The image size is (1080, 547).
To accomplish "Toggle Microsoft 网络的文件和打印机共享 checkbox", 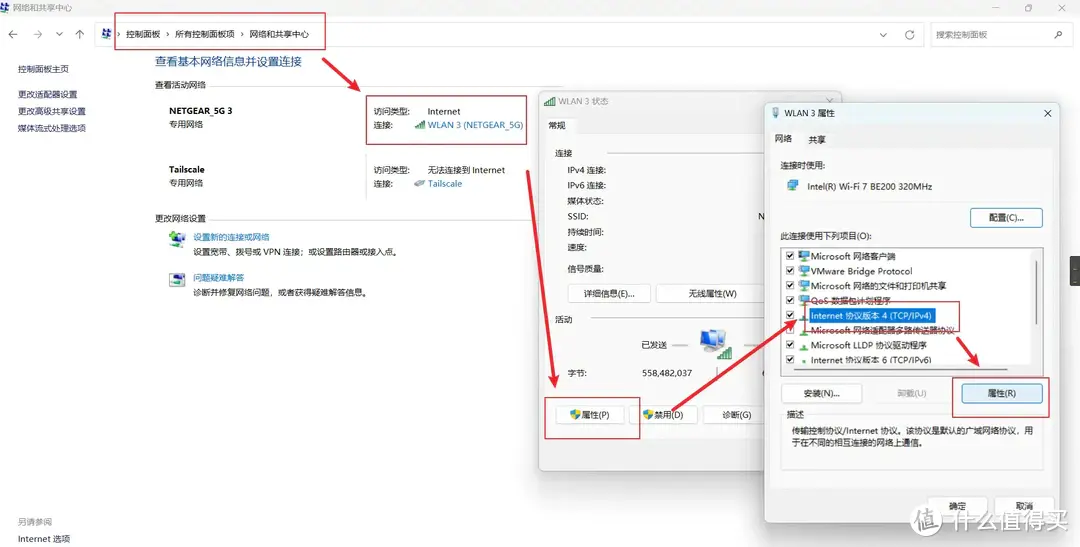I will [x=790, y=285].
